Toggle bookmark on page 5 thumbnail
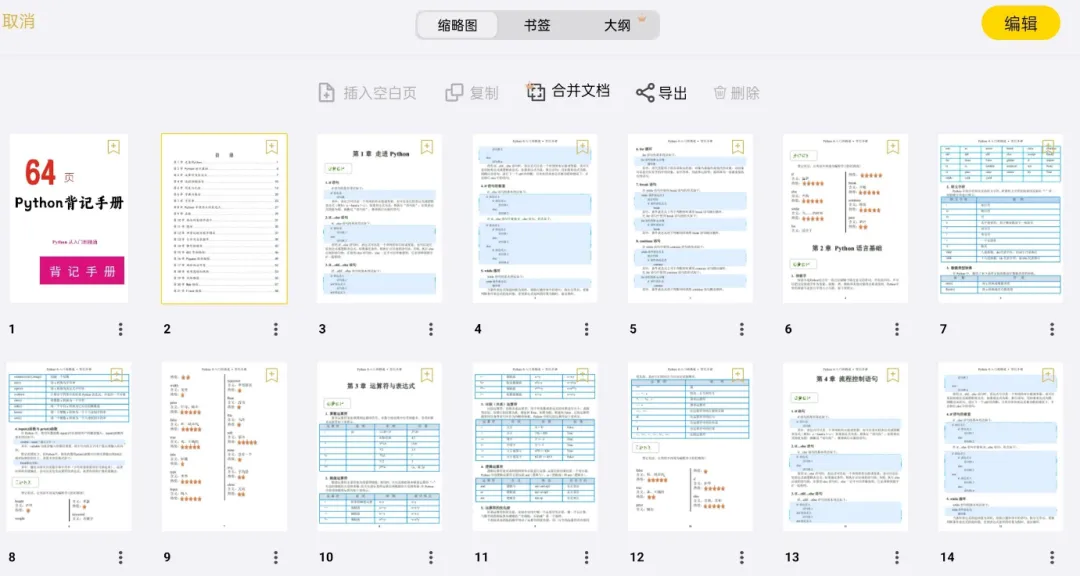 (738, 147)
